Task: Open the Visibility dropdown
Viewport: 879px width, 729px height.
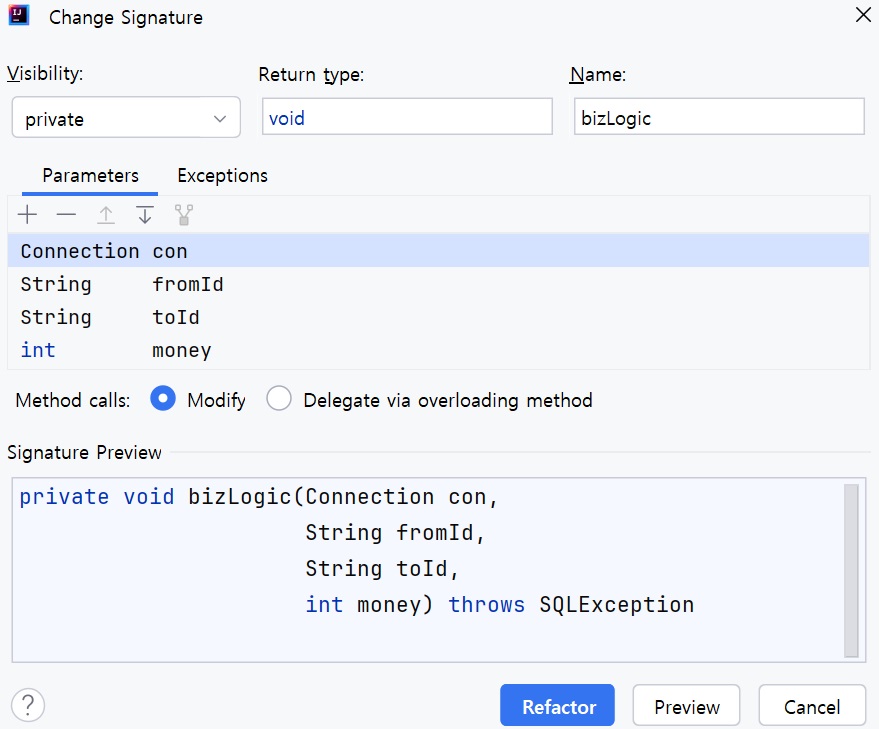Action: pos(126,119)
